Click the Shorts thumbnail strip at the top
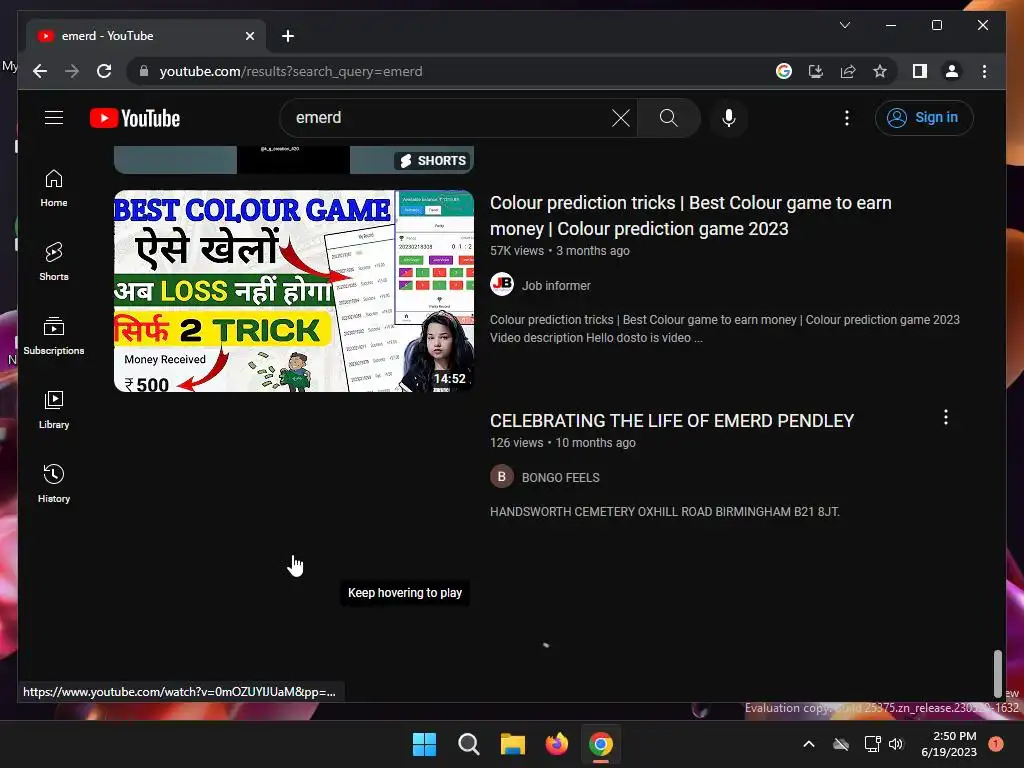 pyautogui.click(x=294, y=159)
